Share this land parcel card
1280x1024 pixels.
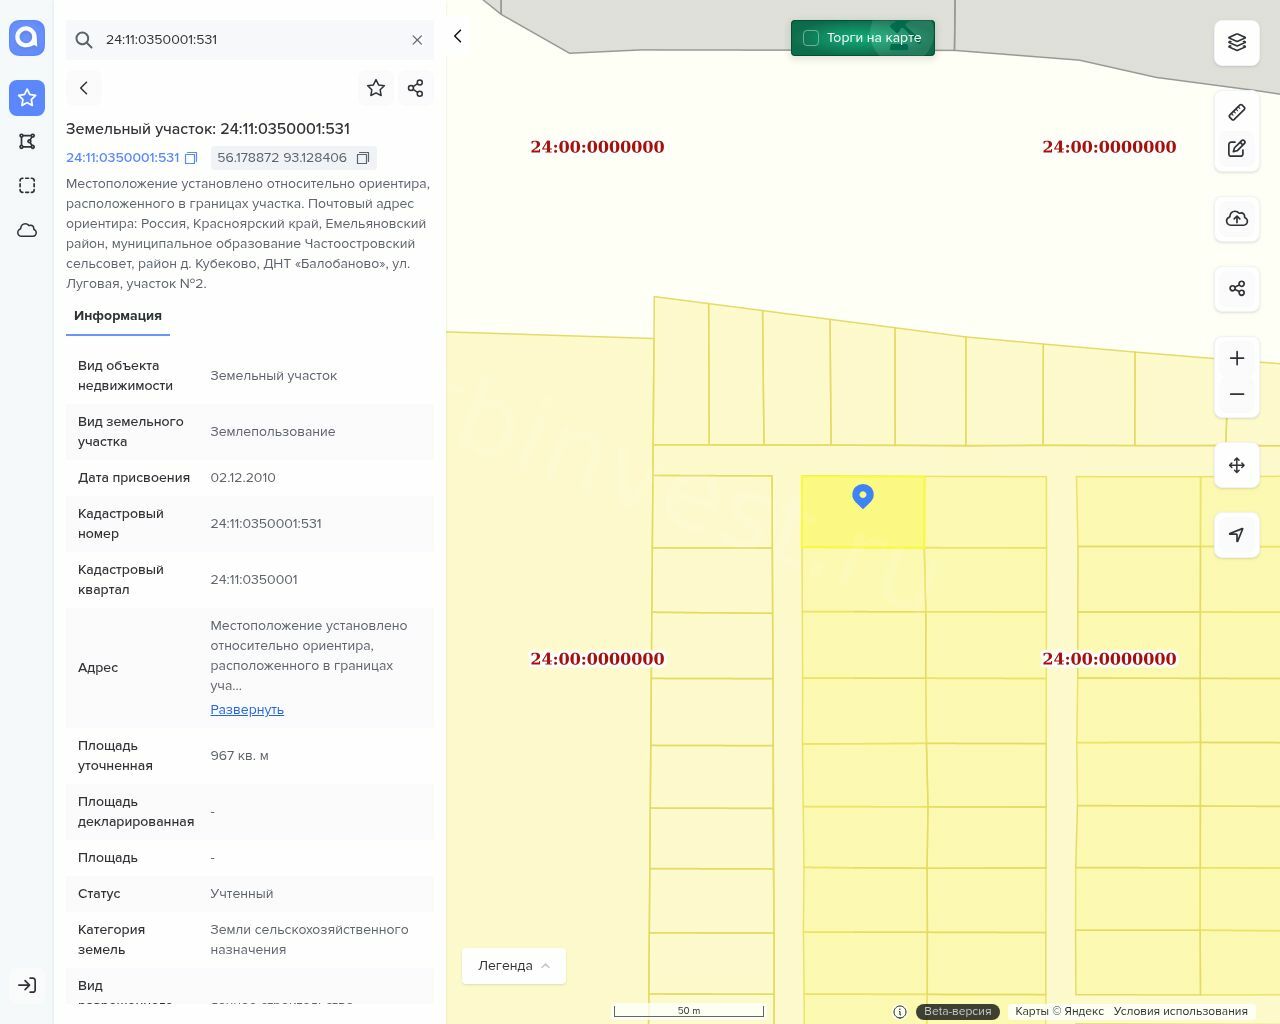416,88
